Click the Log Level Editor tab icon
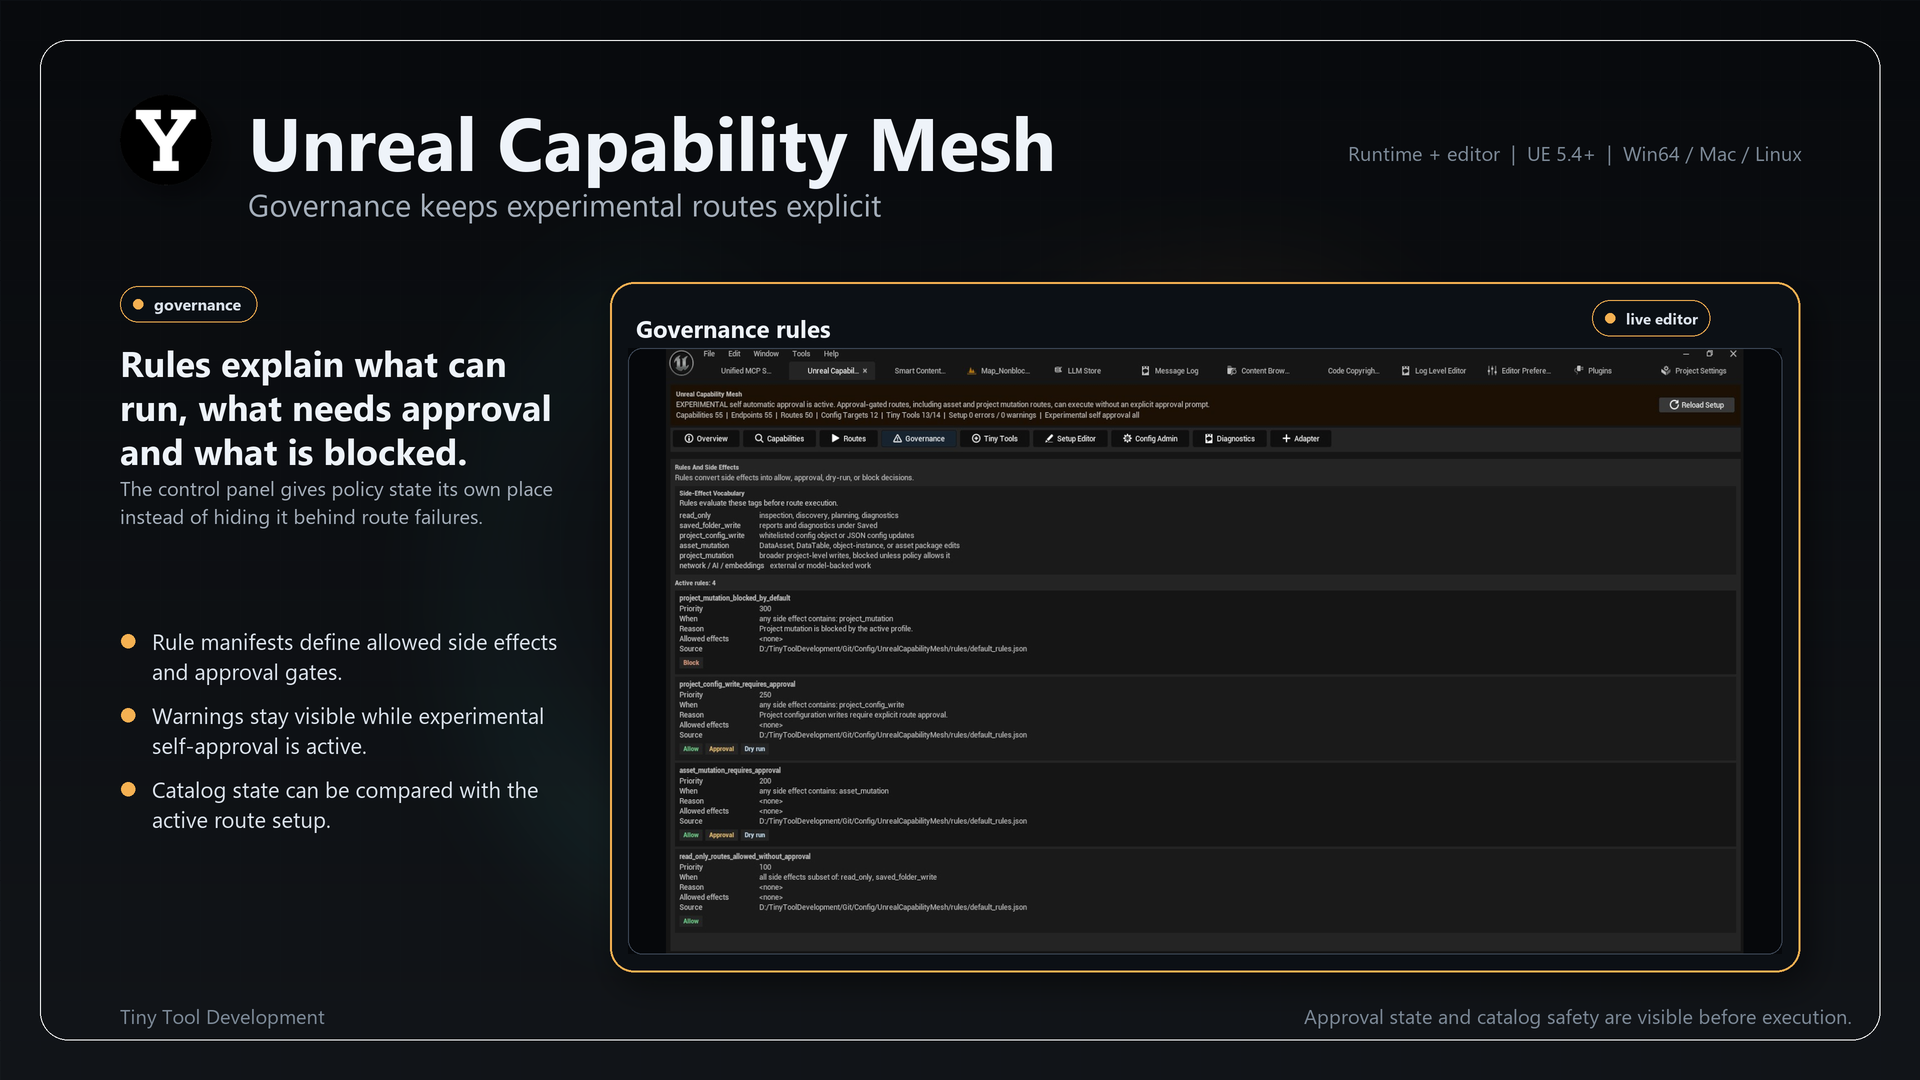 pos(1405,371)
